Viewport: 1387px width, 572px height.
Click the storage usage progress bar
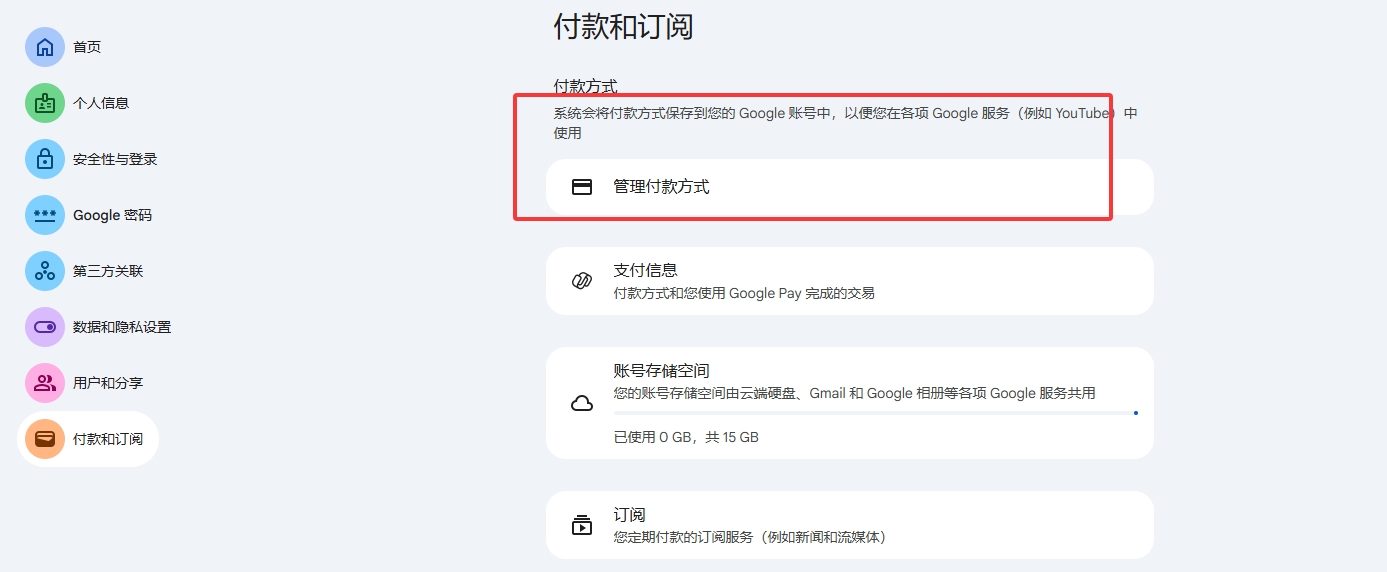(x=875, y=412)
